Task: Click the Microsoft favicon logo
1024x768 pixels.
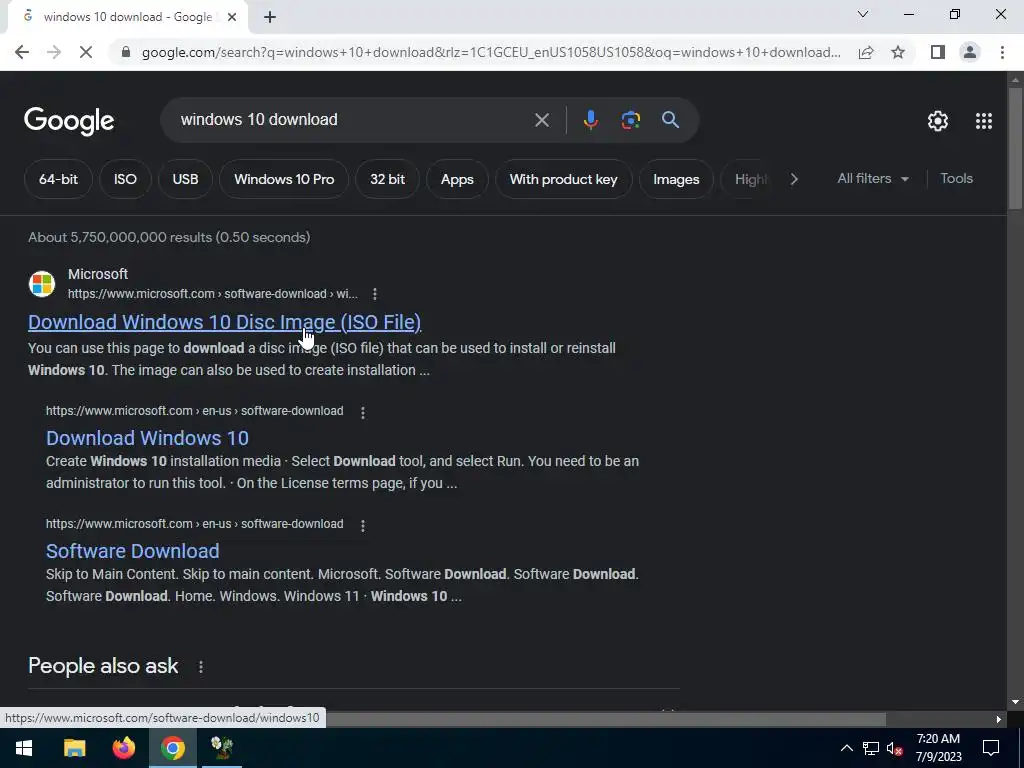Action: coord(42,284)
